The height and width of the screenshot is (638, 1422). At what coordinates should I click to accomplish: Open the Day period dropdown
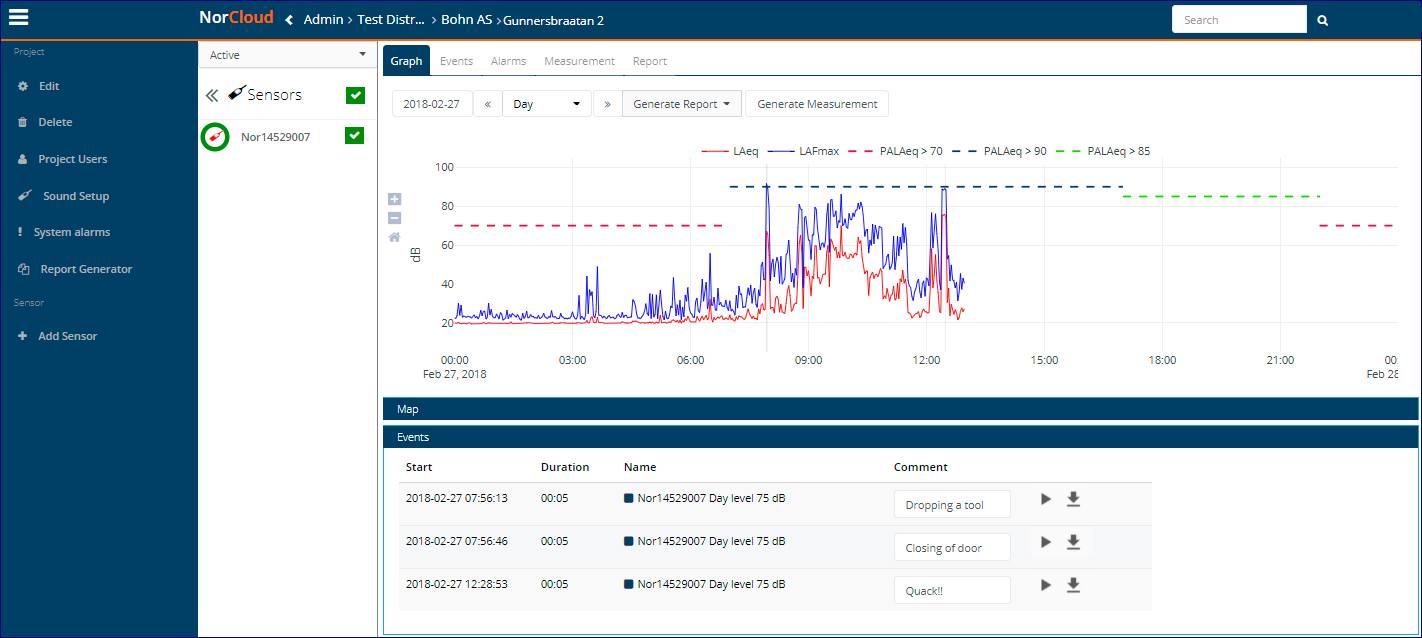[x=546, y=104]
